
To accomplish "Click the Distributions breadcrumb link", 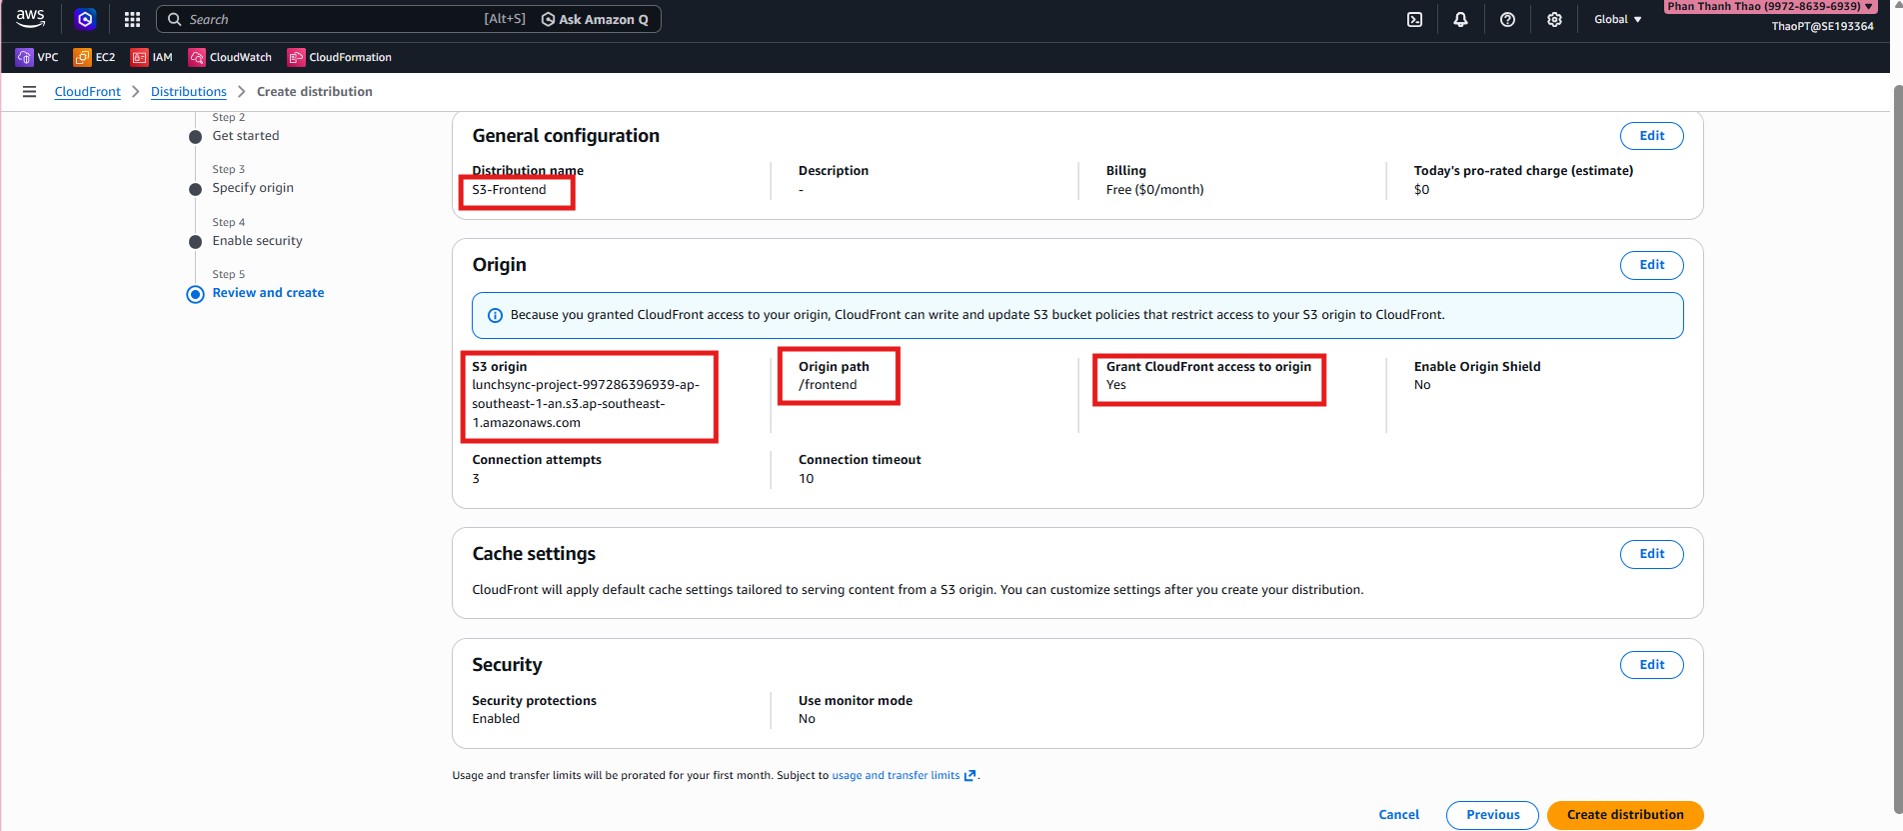I will point(188,91).
